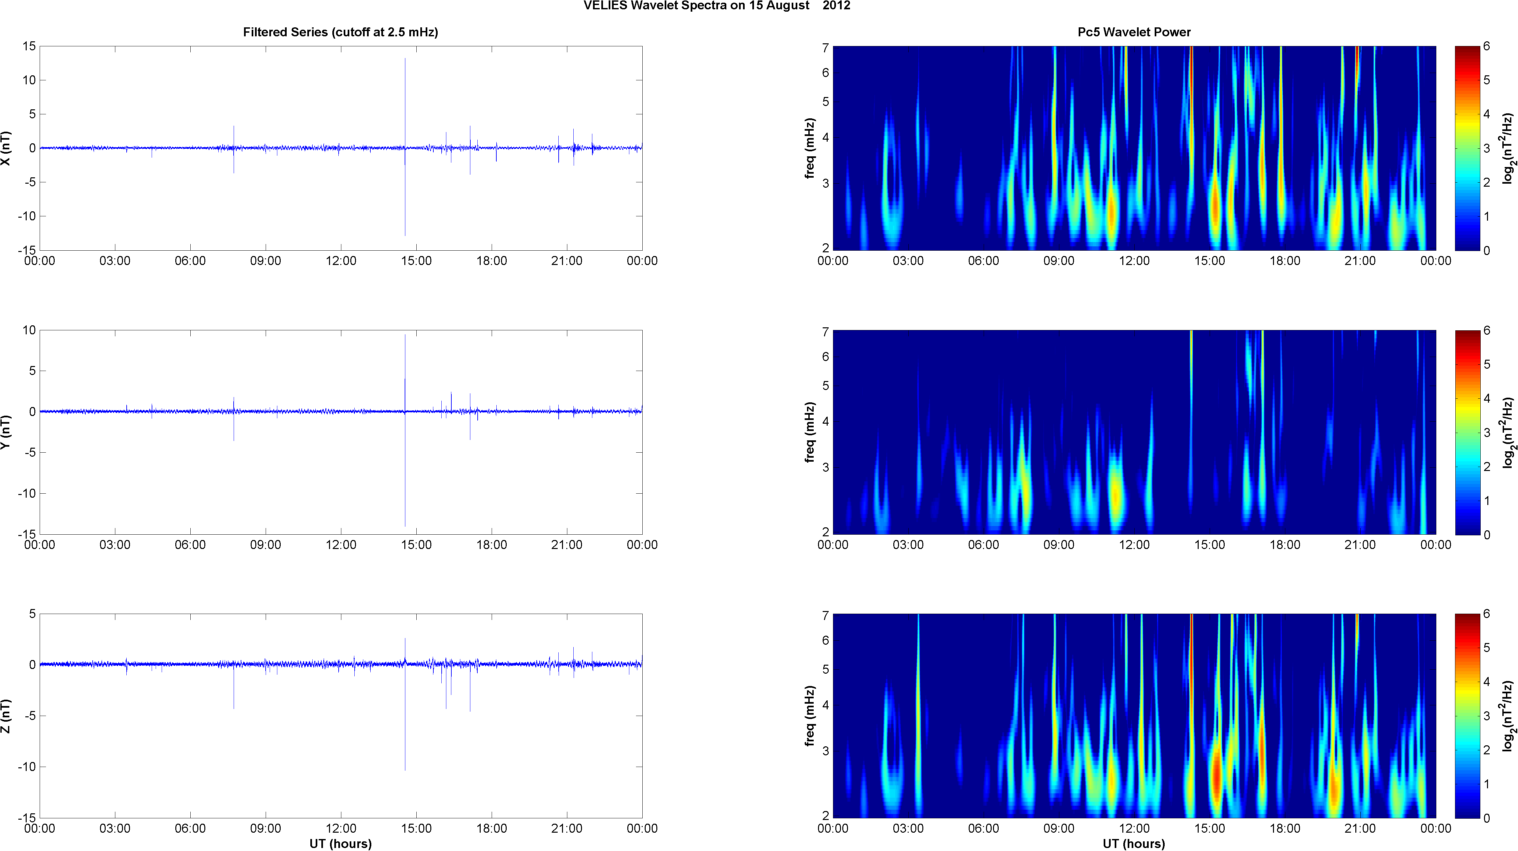The height and width of the screenshot is (851, 1518).
Task: Click the '5' tick atop the Z (nT) axis
Action: point(33,614)
